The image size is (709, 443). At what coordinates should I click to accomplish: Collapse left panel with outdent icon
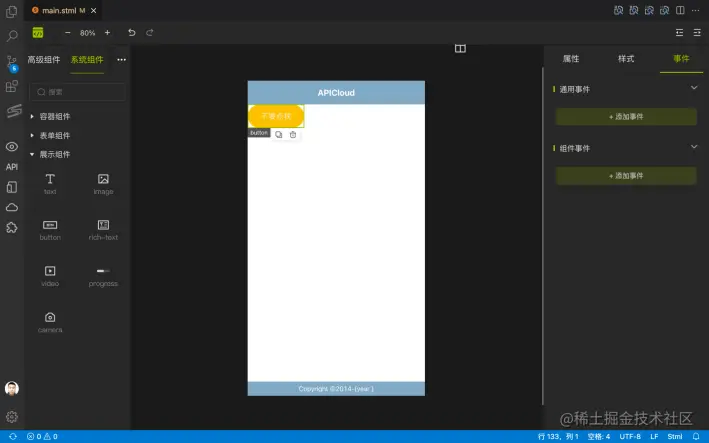tap(679, 33)
